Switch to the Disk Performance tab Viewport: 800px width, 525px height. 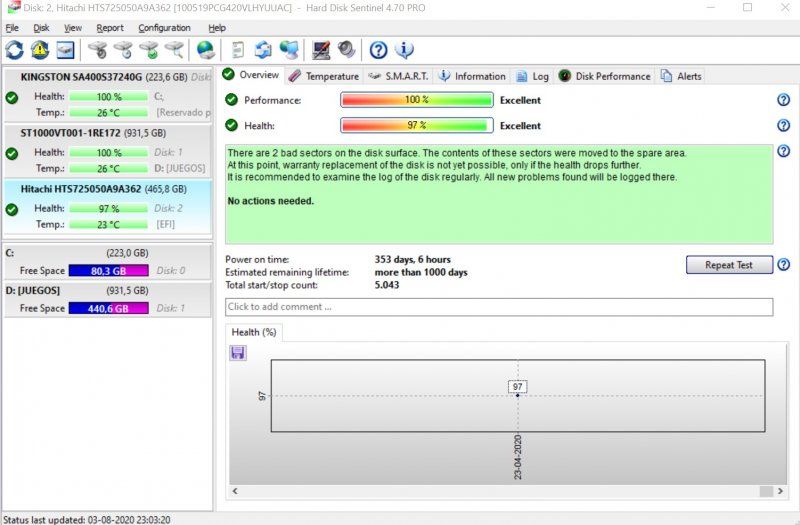[x=605, y=76]
